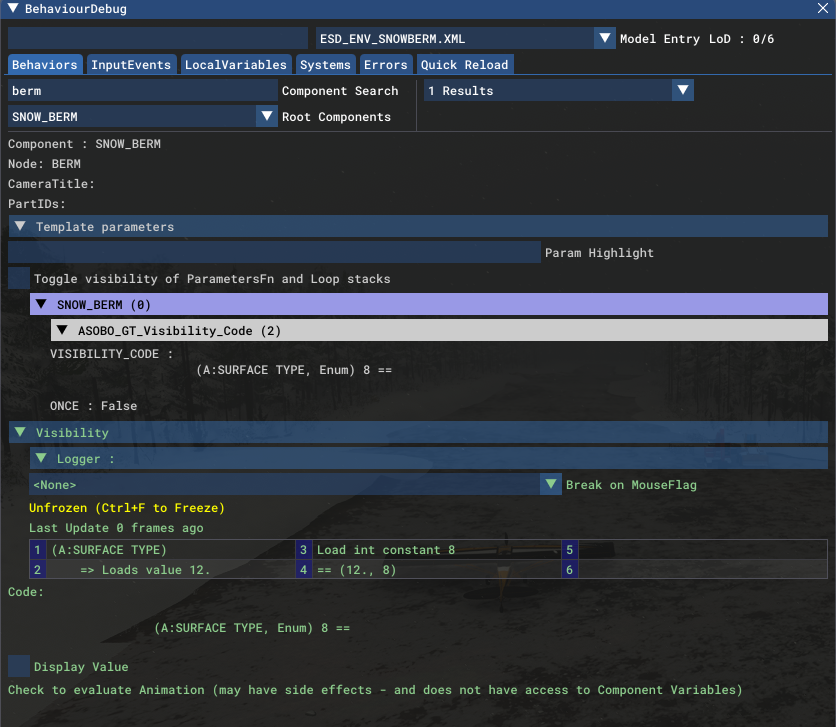This screenshot has width=836, height=727.
Task: Click the triangle beside SNOW_BERM (0)
Action: click(x=41, y=304)
